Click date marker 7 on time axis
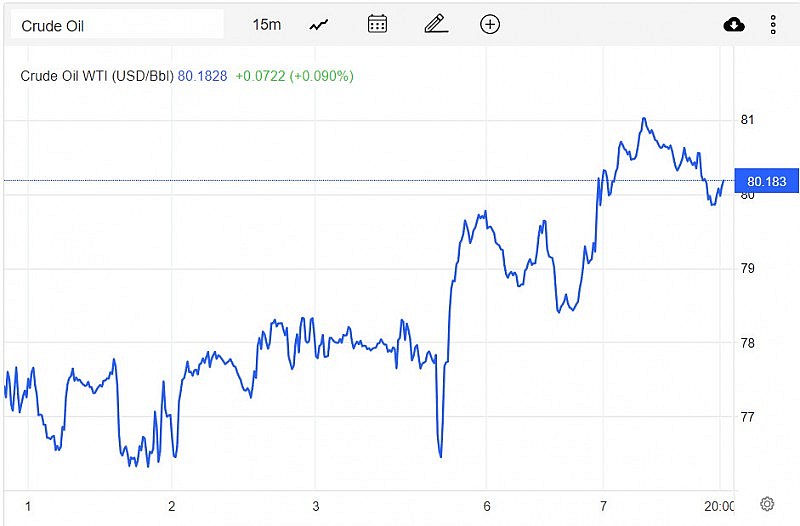800x526 pixels. (x=604, y=505)
